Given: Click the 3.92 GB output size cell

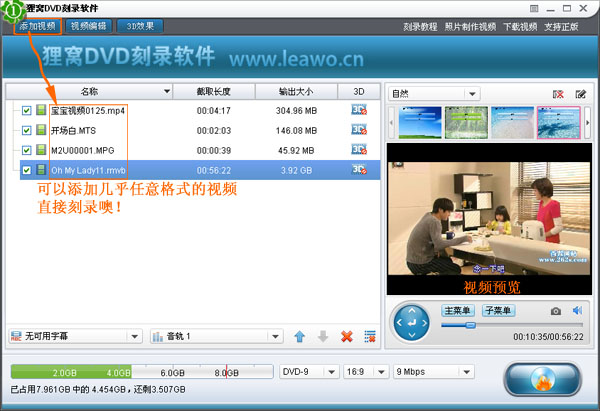Looking at the screenshot, I should 296,170.
